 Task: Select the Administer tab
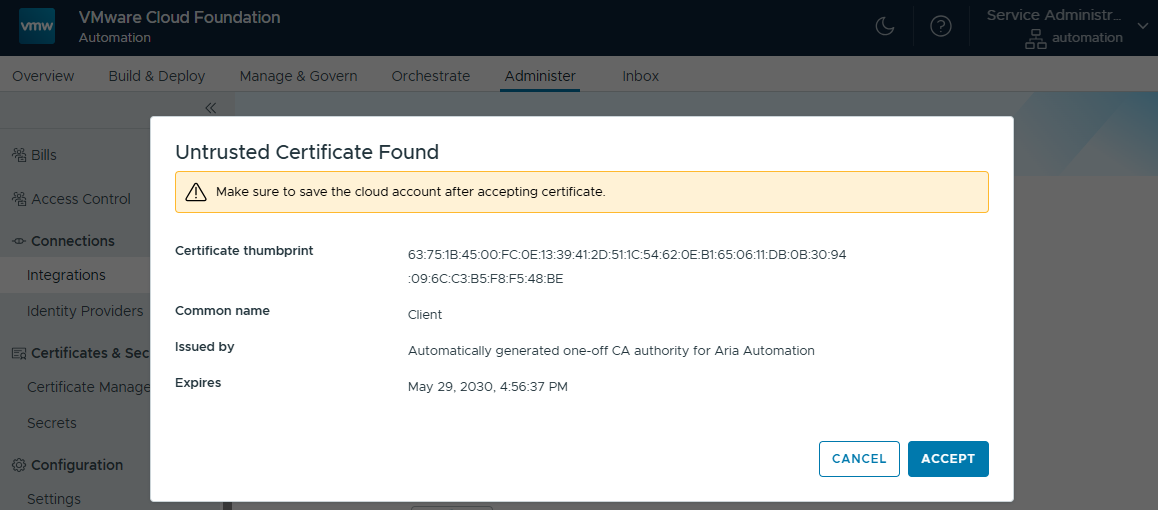pos(540,76)
